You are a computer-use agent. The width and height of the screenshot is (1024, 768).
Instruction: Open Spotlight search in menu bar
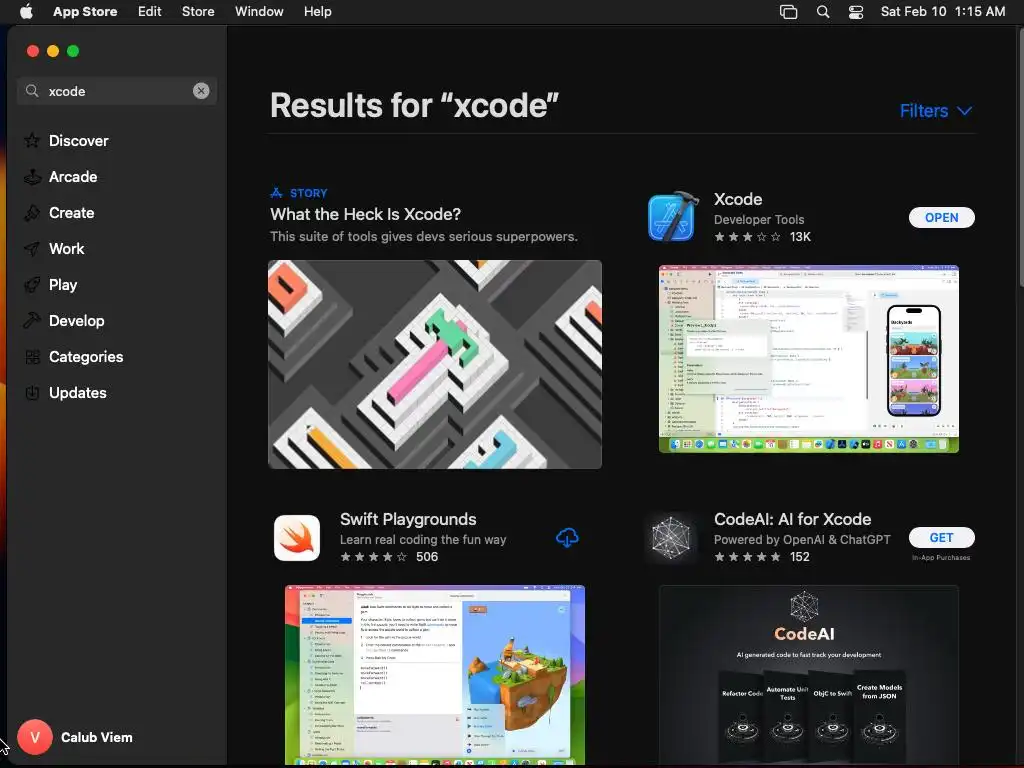(823, 12)
